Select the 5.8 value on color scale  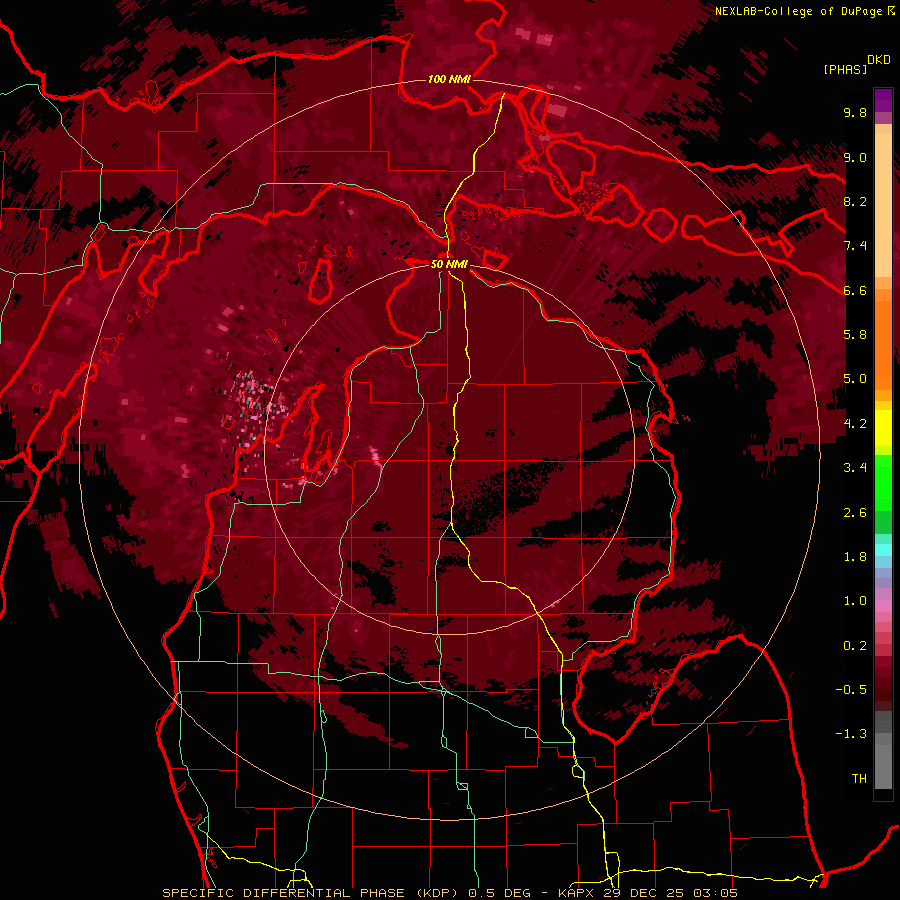(855, 335)
